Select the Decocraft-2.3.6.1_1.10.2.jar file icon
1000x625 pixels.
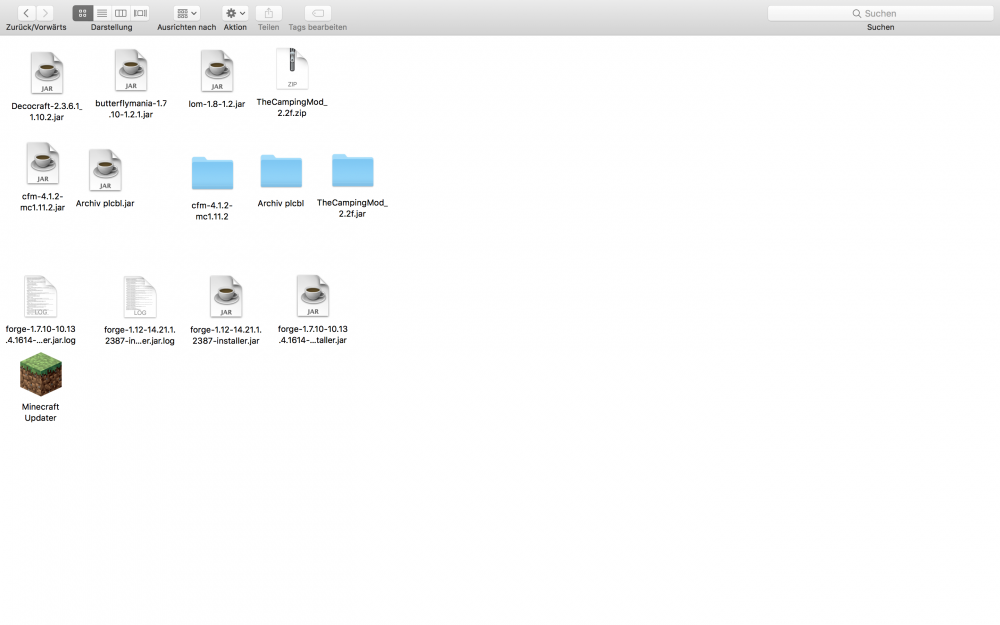click(47, 73)
